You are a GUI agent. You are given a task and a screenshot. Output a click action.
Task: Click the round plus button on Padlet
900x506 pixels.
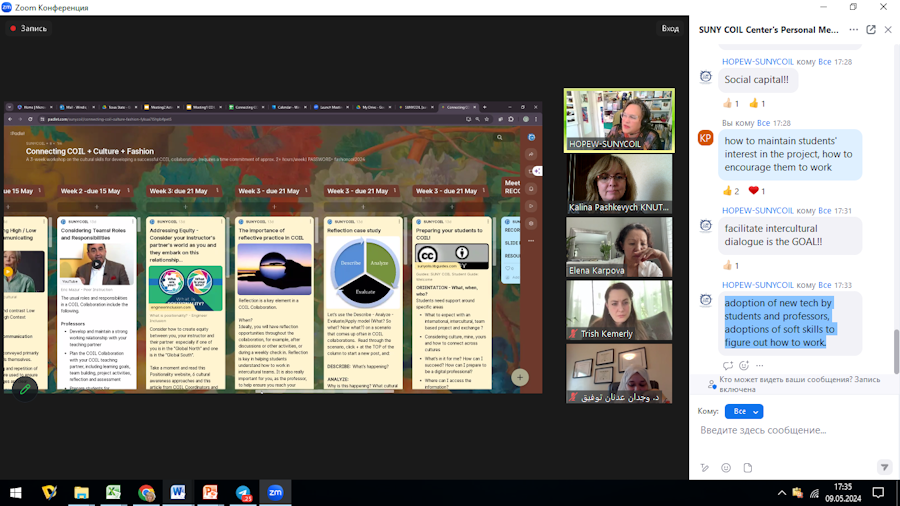[x=520, y=377]
